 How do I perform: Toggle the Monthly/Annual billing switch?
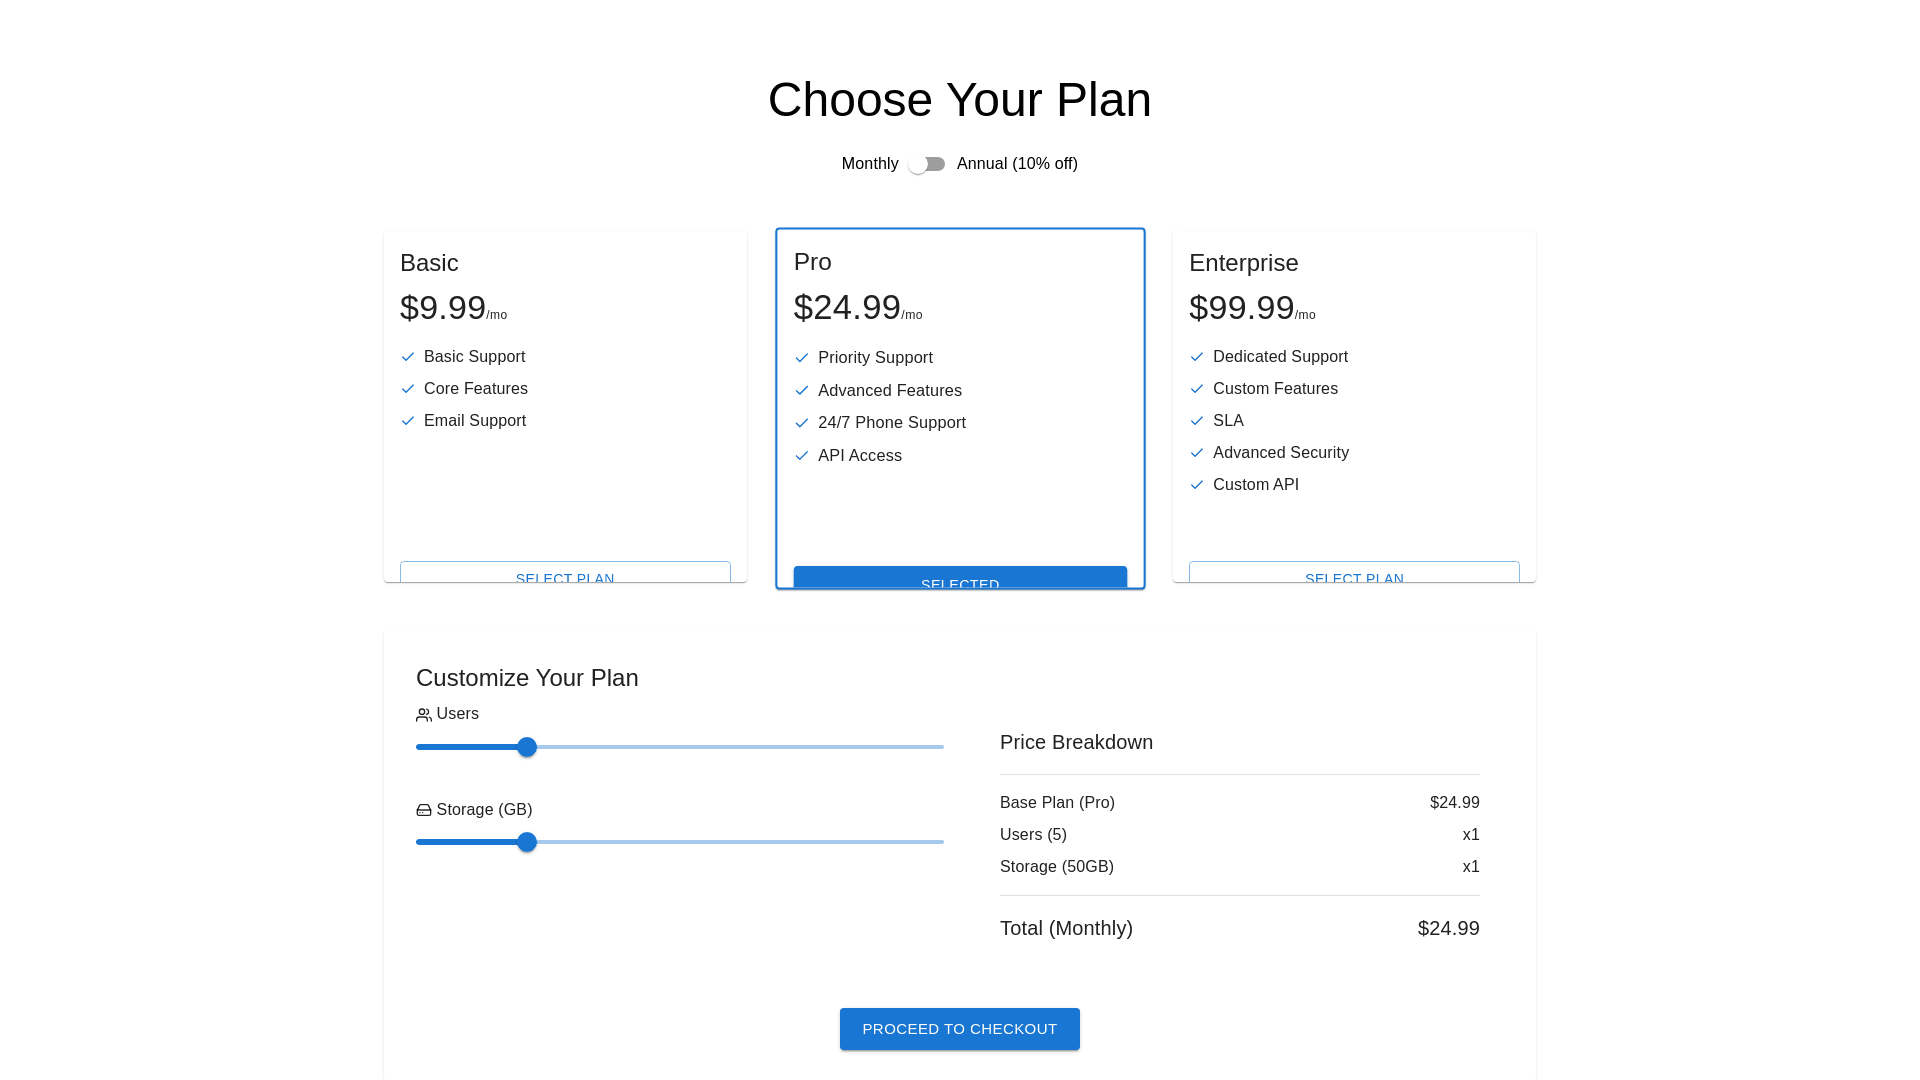927,164
